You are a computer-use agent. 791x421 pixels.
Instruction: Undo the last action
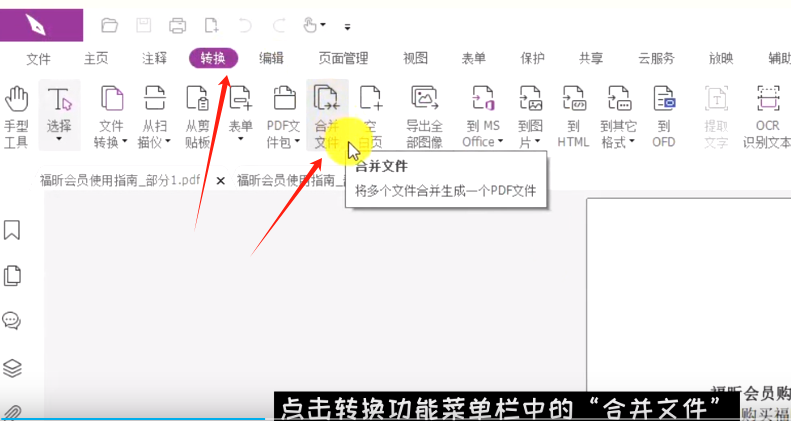point(245,25)
